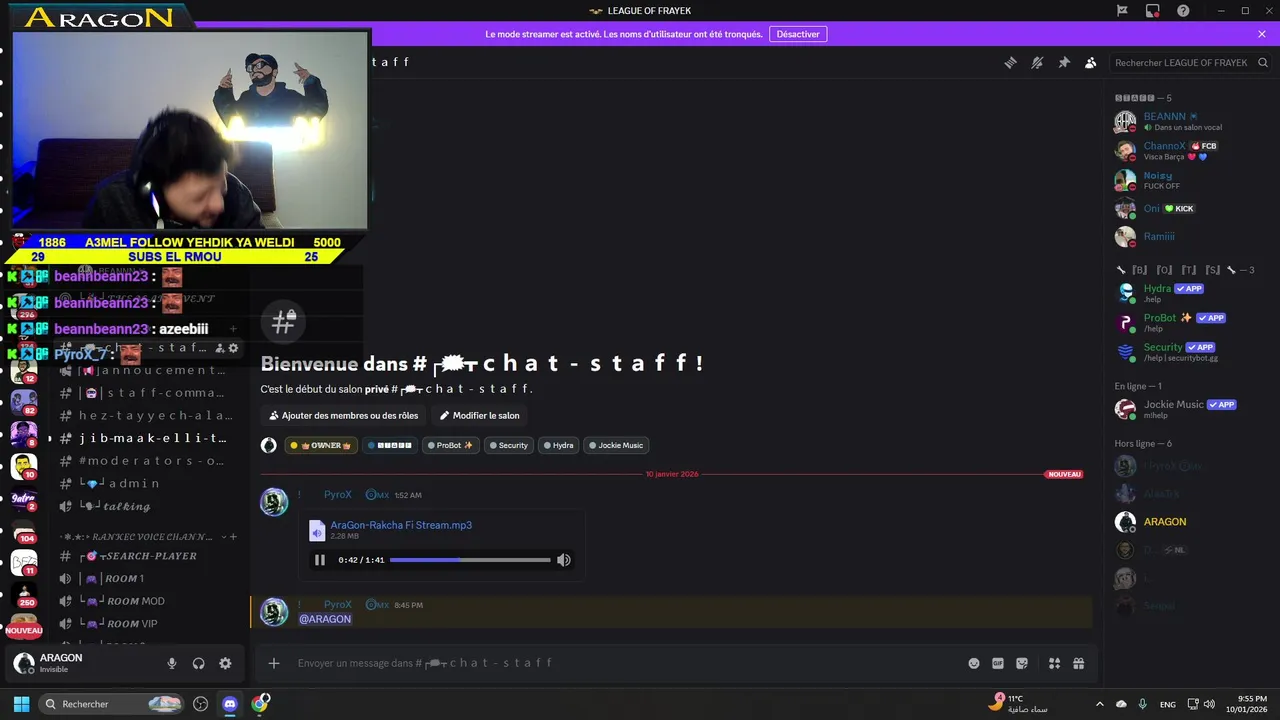Open the hez-tayyech-ala channel
Image resolution: width=1280 pixels, height=720 pixels.
point(148,415)
